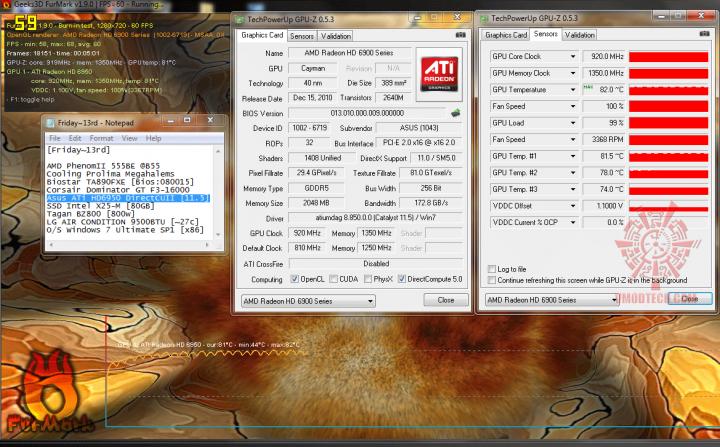Enable Continue refreshing in background checkbox
The width and height of the screenshot is (720, 447).
click(x=492, y=280)
